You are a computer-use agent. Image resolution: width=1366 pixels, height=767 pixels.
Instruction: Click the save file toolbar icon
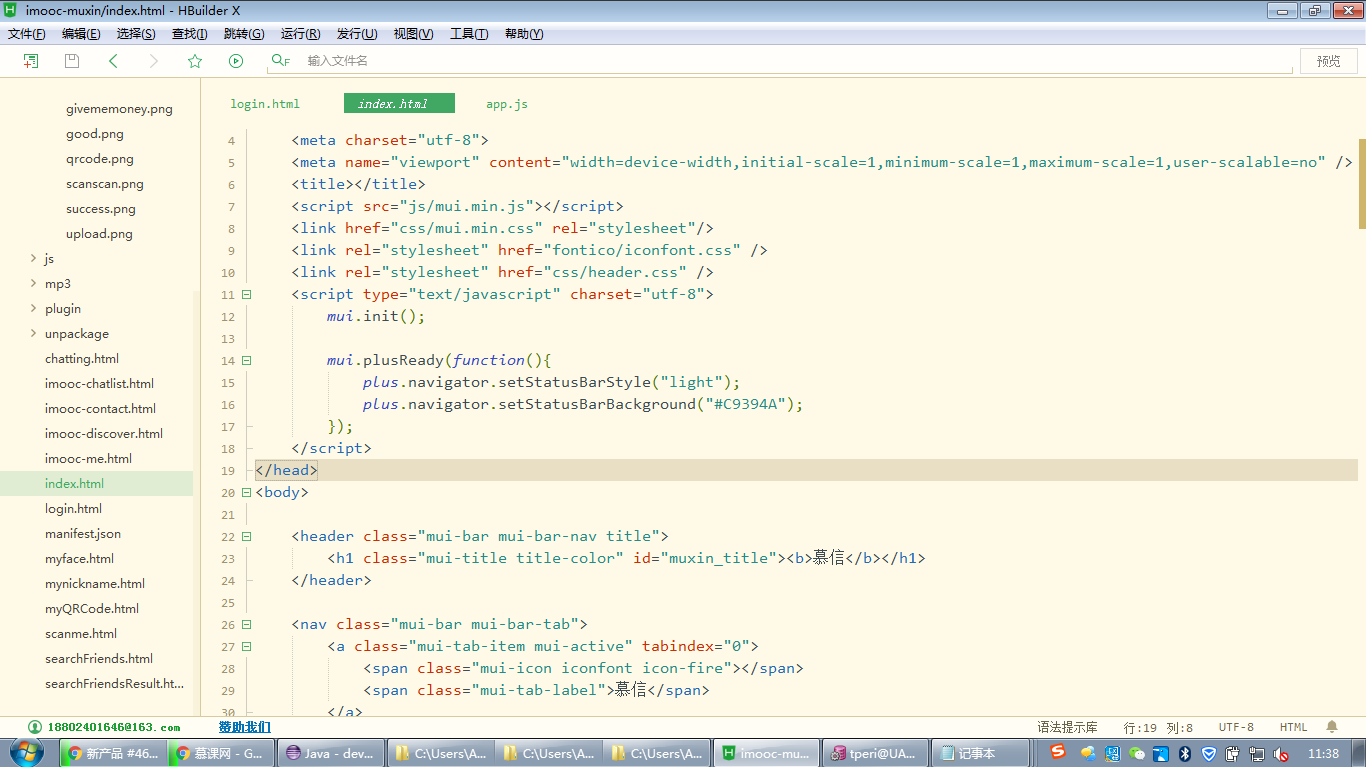point(72,61)
